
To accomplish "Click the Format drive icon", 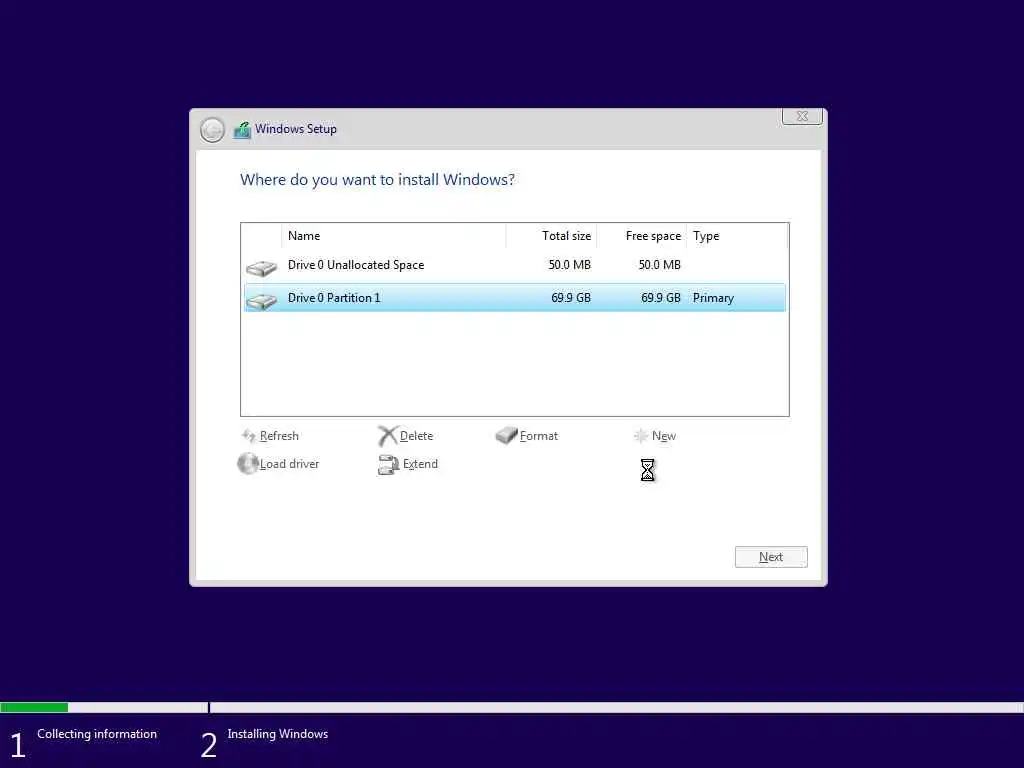I will click(x=506, y=436).
